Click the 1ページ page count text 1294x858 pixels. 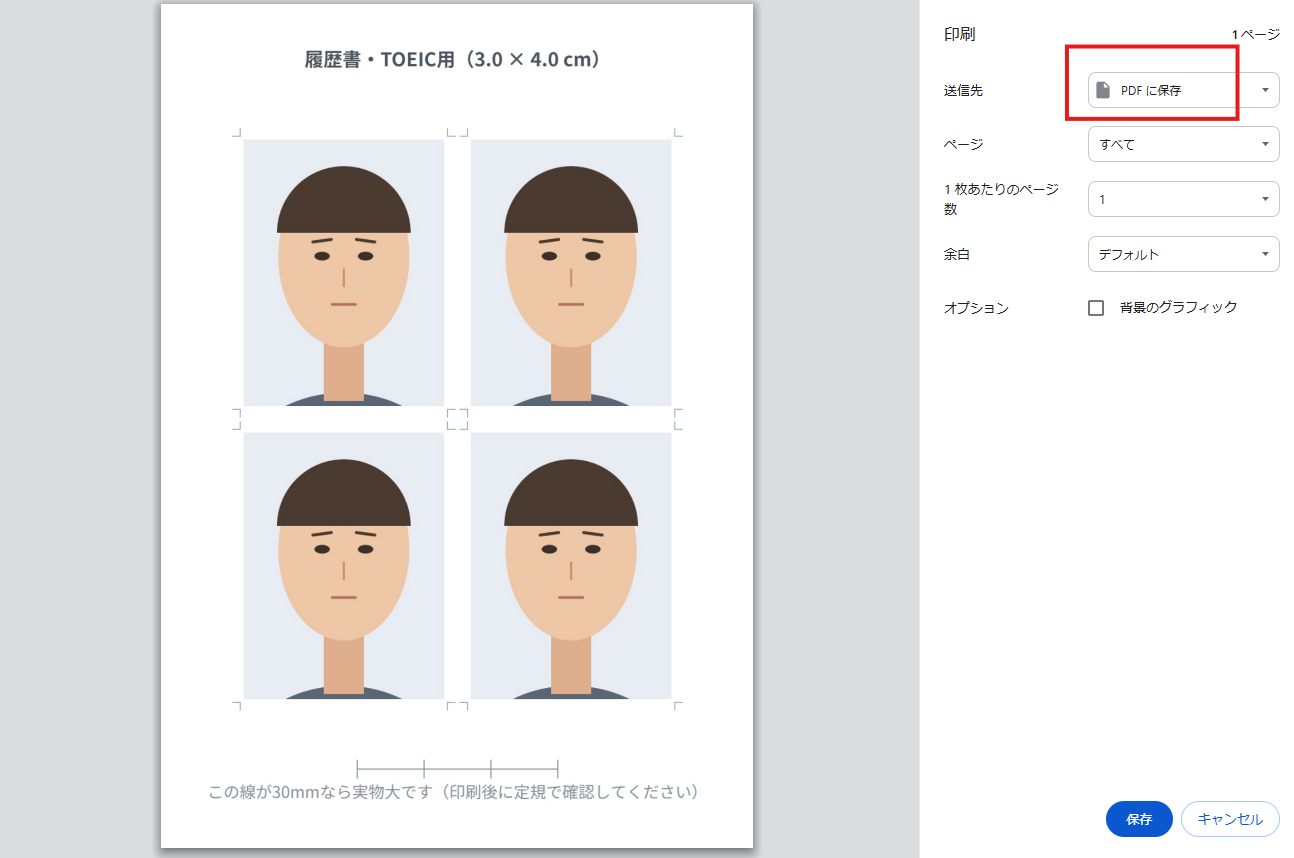pos(1255,35)
